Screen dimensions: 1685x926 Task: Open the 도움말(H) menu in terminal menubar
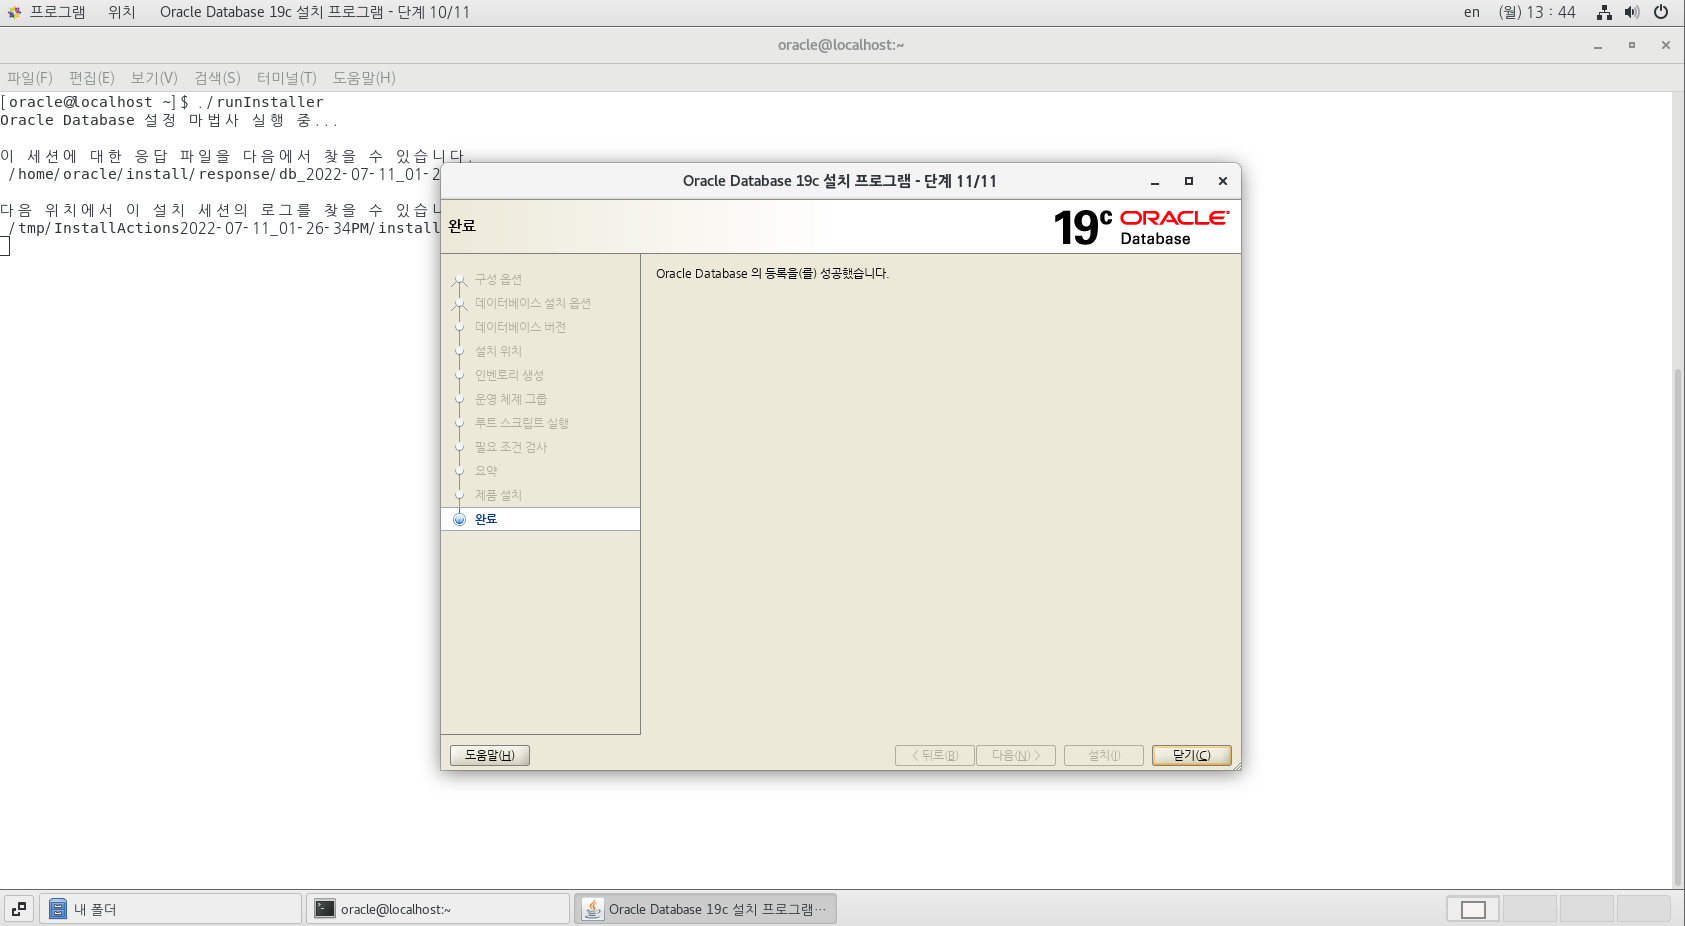[364, 78]
